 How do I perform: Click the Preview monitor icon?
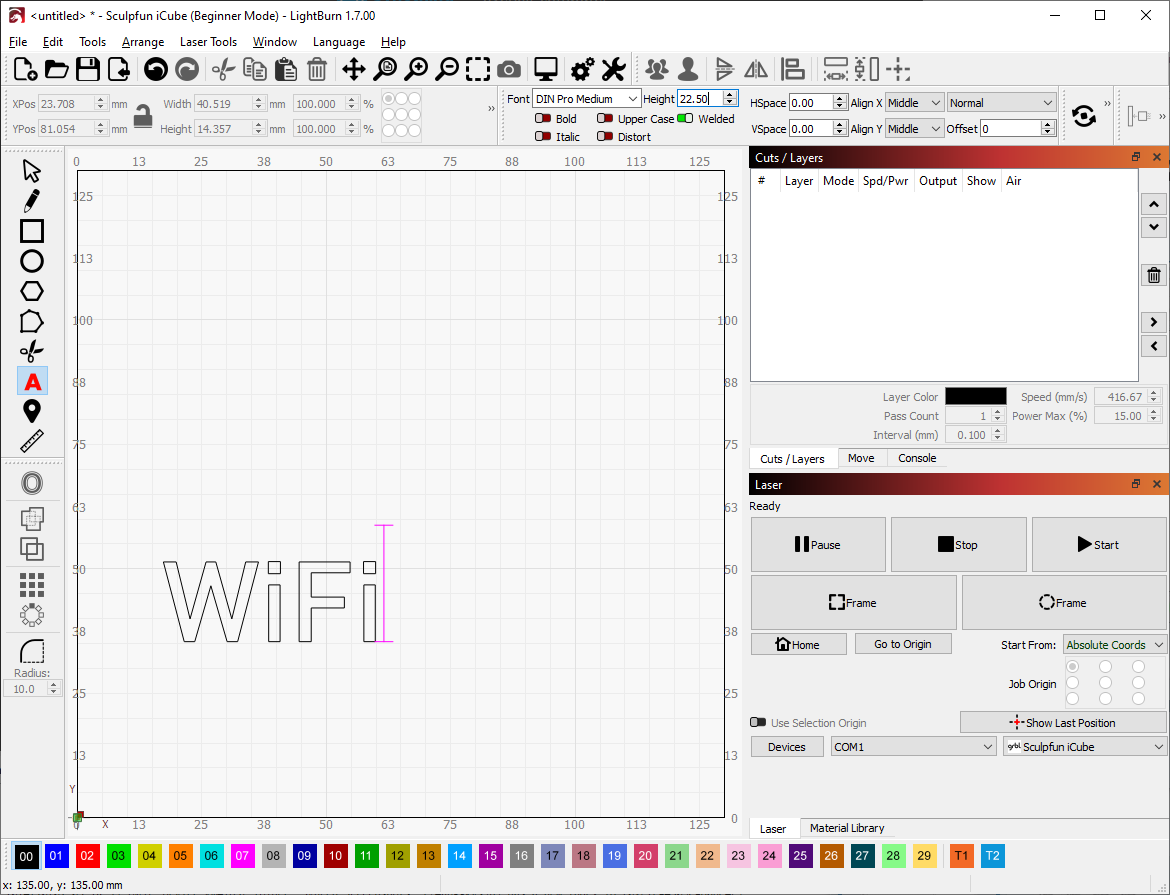545,69
